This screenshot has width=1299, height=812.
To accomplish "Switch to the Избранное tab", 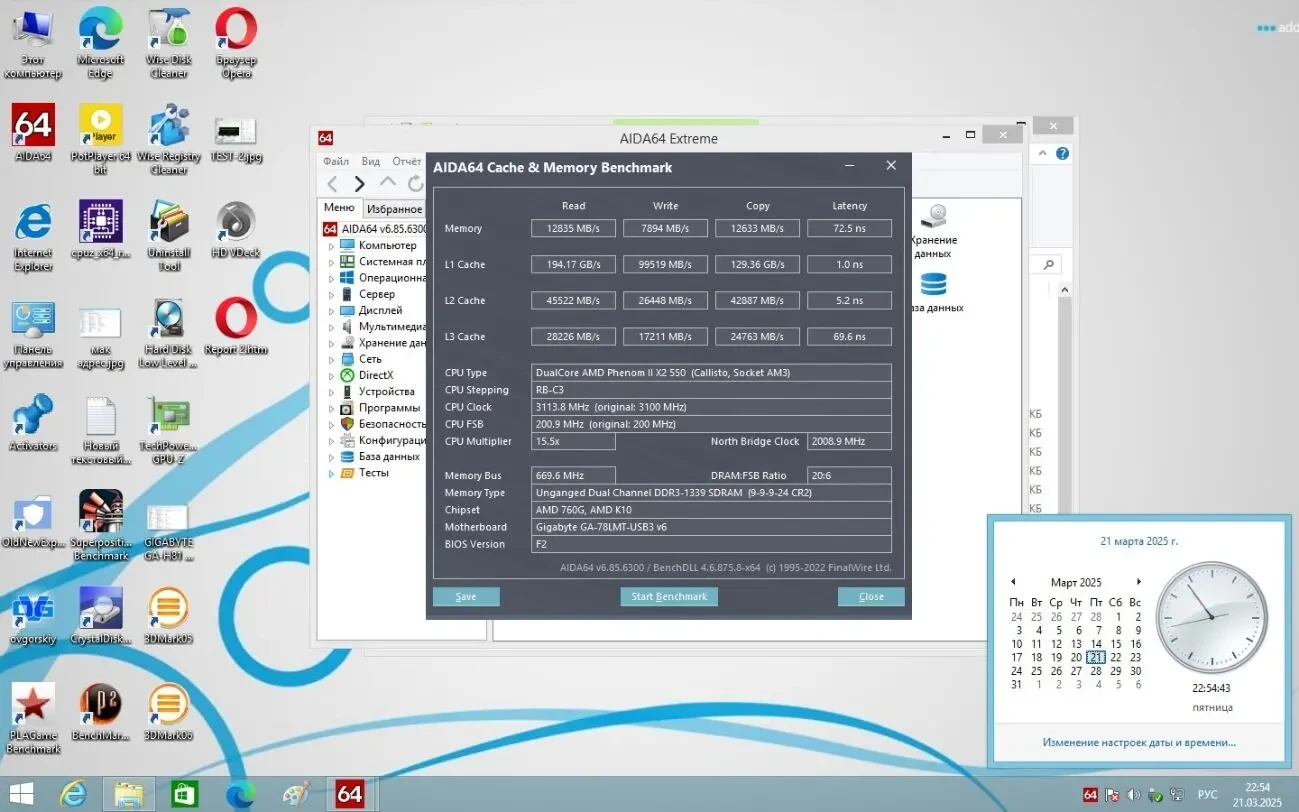I will pos(394,209).
